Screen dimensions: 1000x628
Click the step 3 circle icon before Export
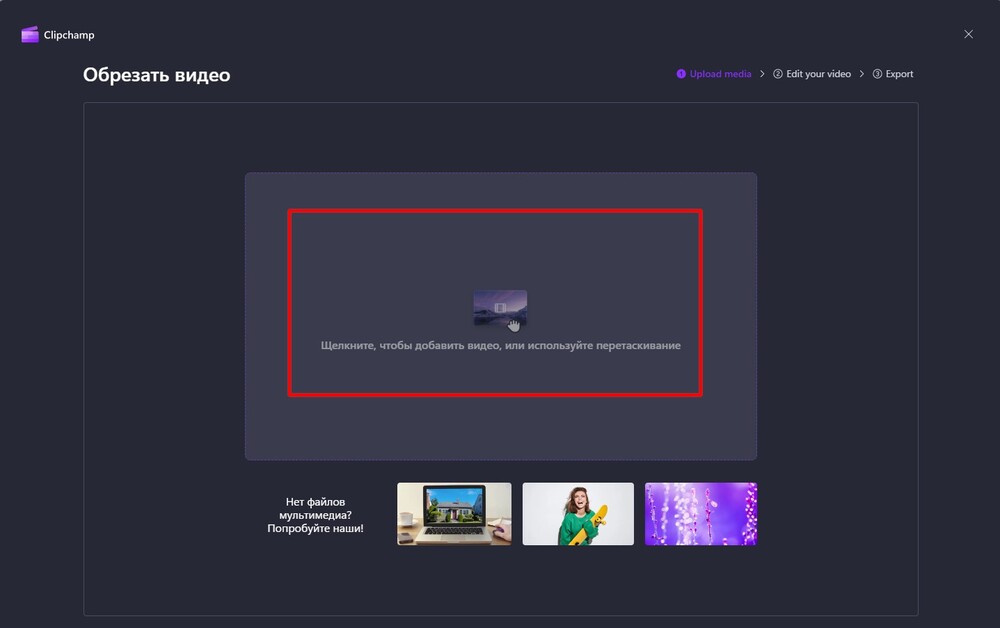click(x=877, y=73)
